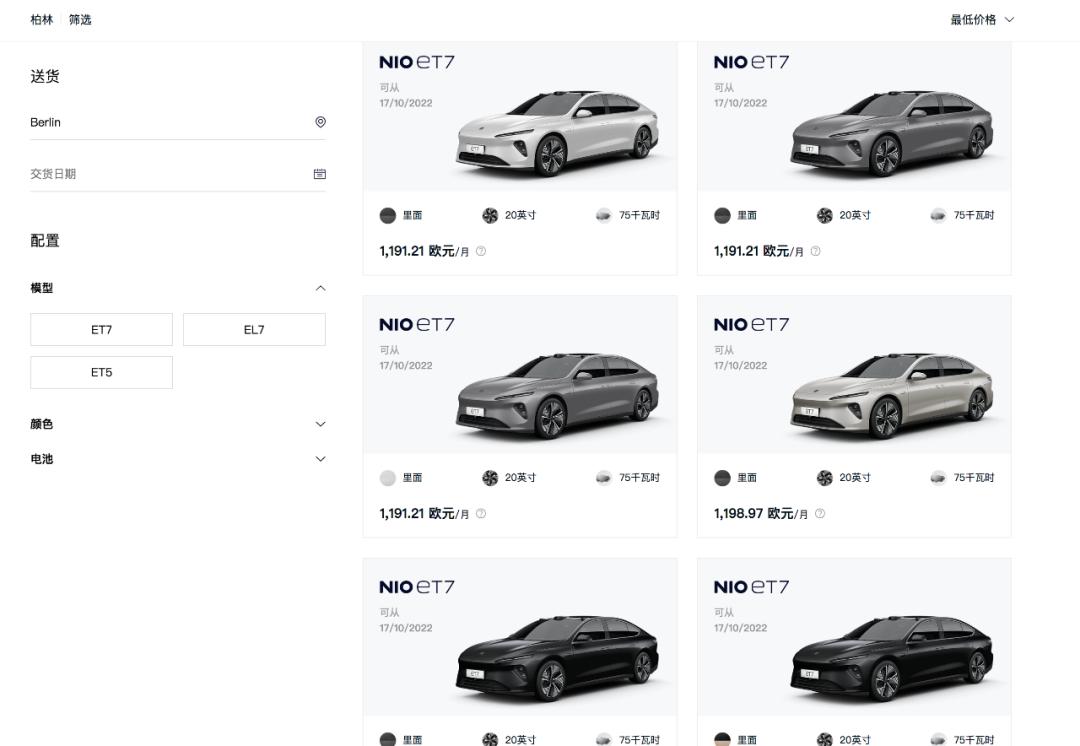Toggle the ET7 model filter
The width and height of the screenshot is (1080, 746).
click(x=101, y=329)
